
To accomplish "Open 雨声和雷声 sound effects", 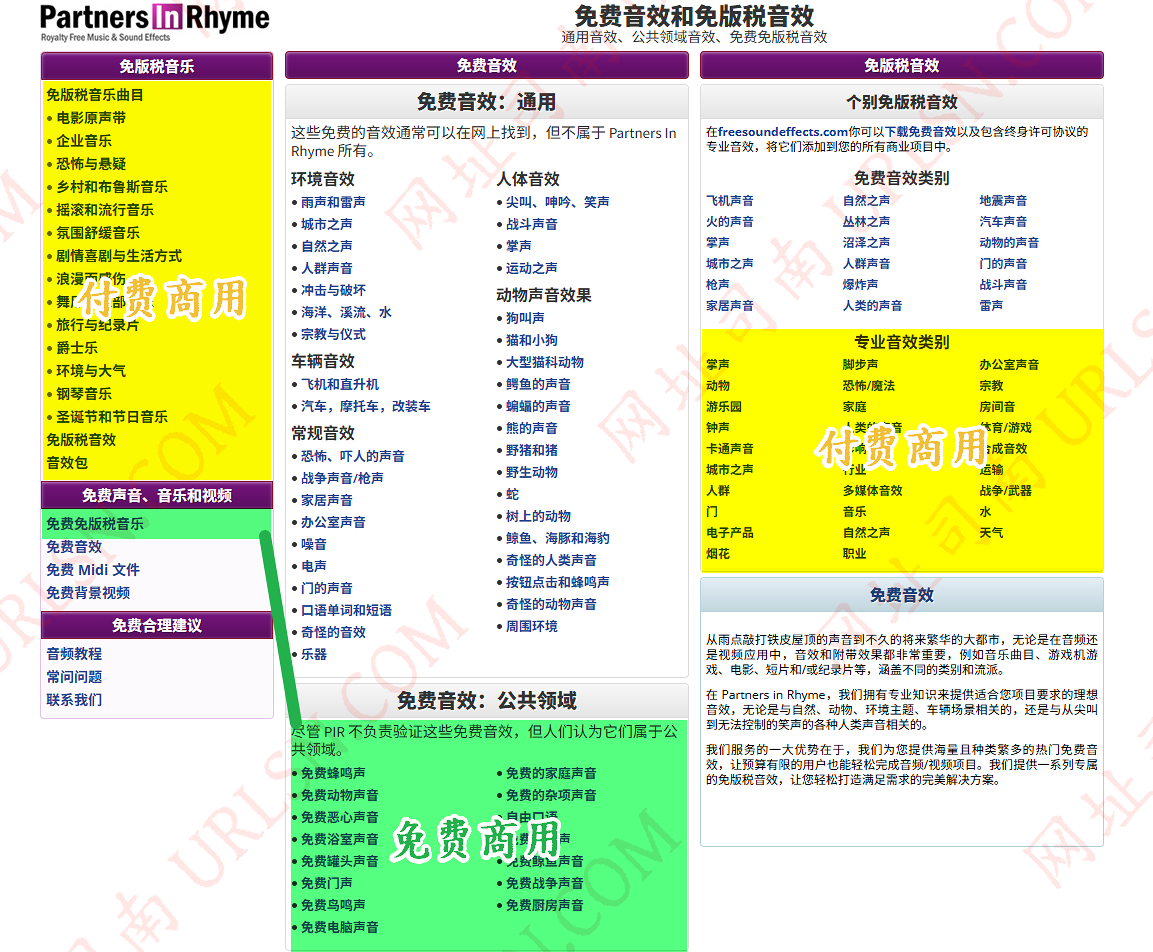I will (x=333, y=202).
